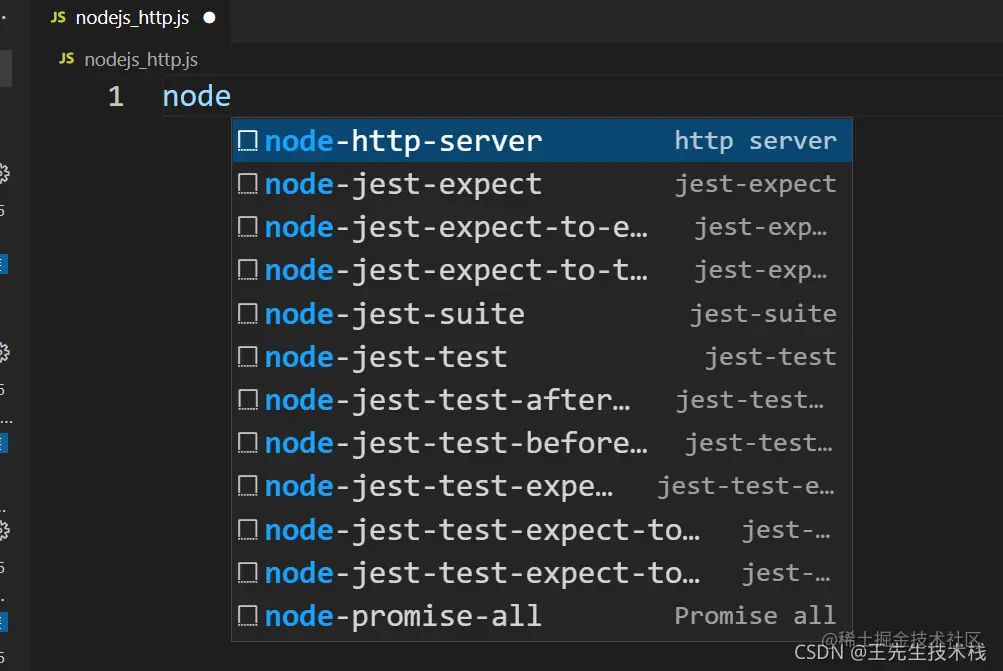This screenshot has height=671, width=1003.
Task: Click the 'http server' description label
Action: (755, 141)
